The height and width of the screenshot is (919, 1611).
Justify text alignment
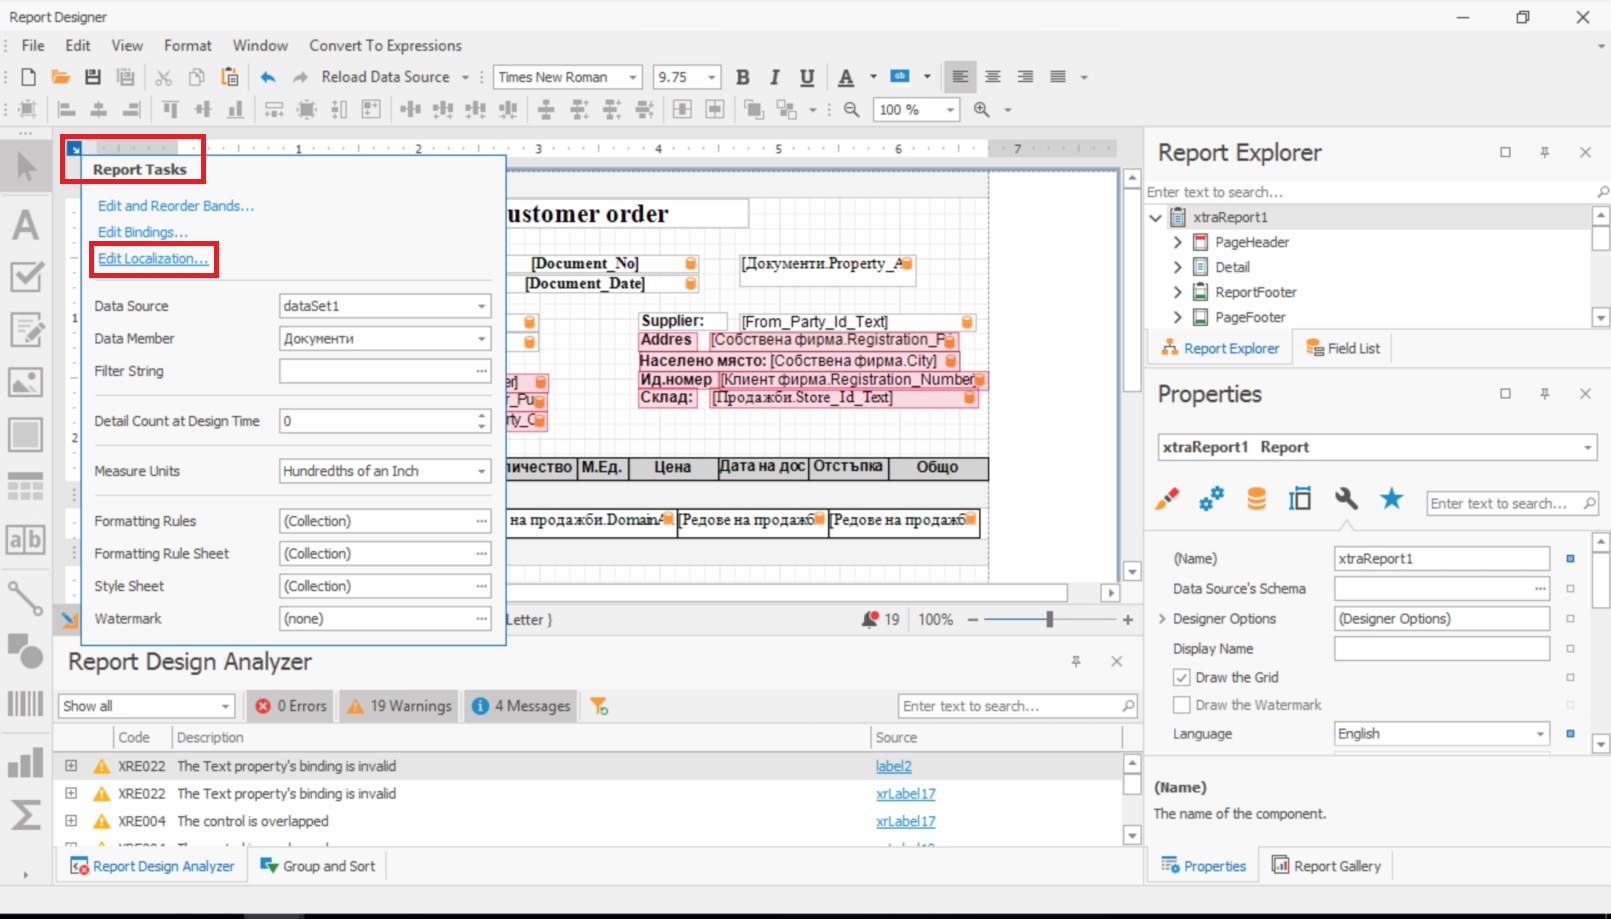tap(1058, 77)
